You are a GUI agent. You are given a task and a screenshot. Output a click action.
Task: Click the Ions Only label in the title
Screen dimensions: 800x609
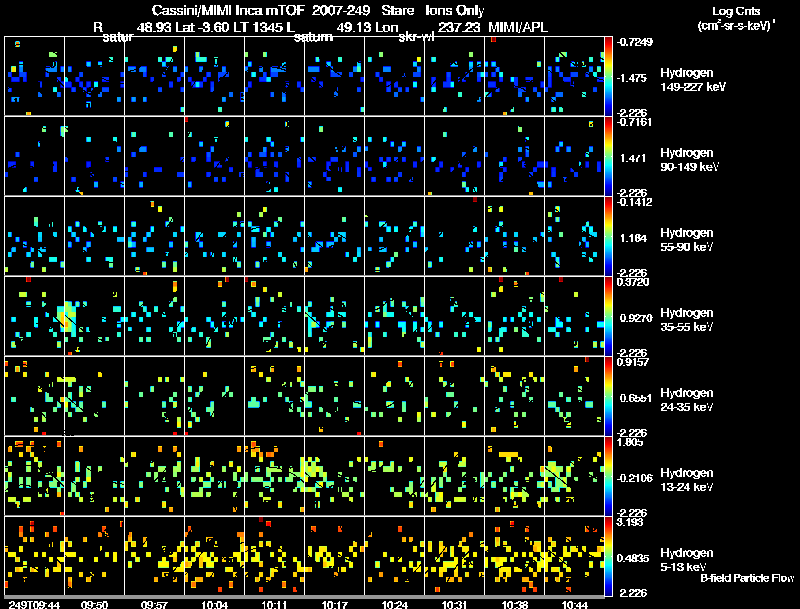click(x=455, y=11)
